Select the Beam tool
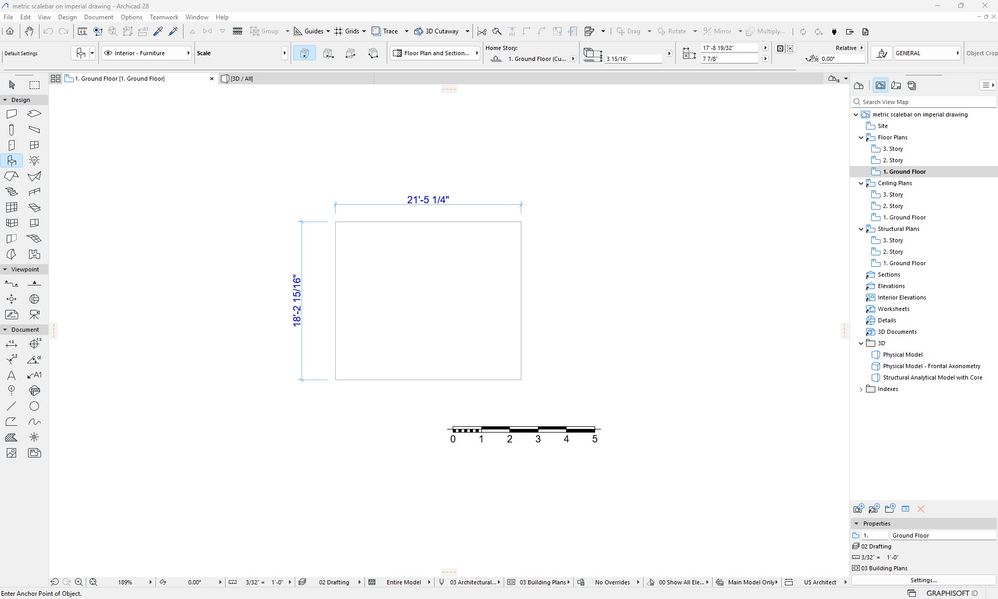The height and width of the screenshot is (599, 998). [34, 129]
